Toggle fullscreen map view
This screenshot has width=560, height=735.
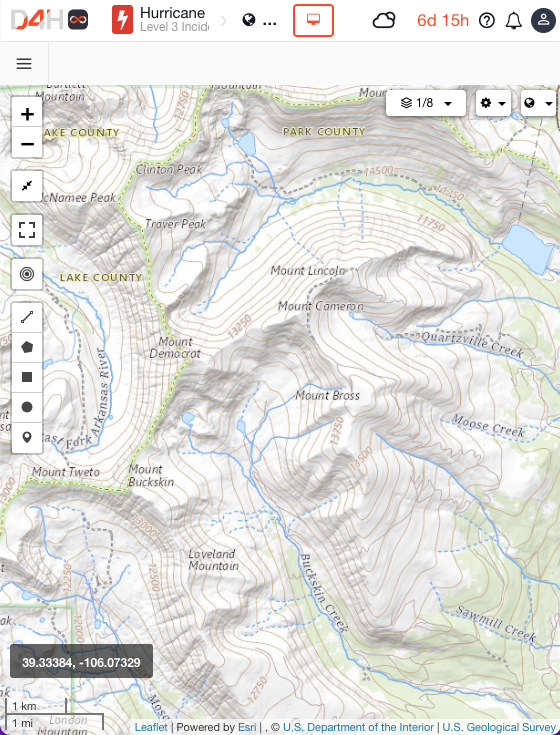point(27,230)
